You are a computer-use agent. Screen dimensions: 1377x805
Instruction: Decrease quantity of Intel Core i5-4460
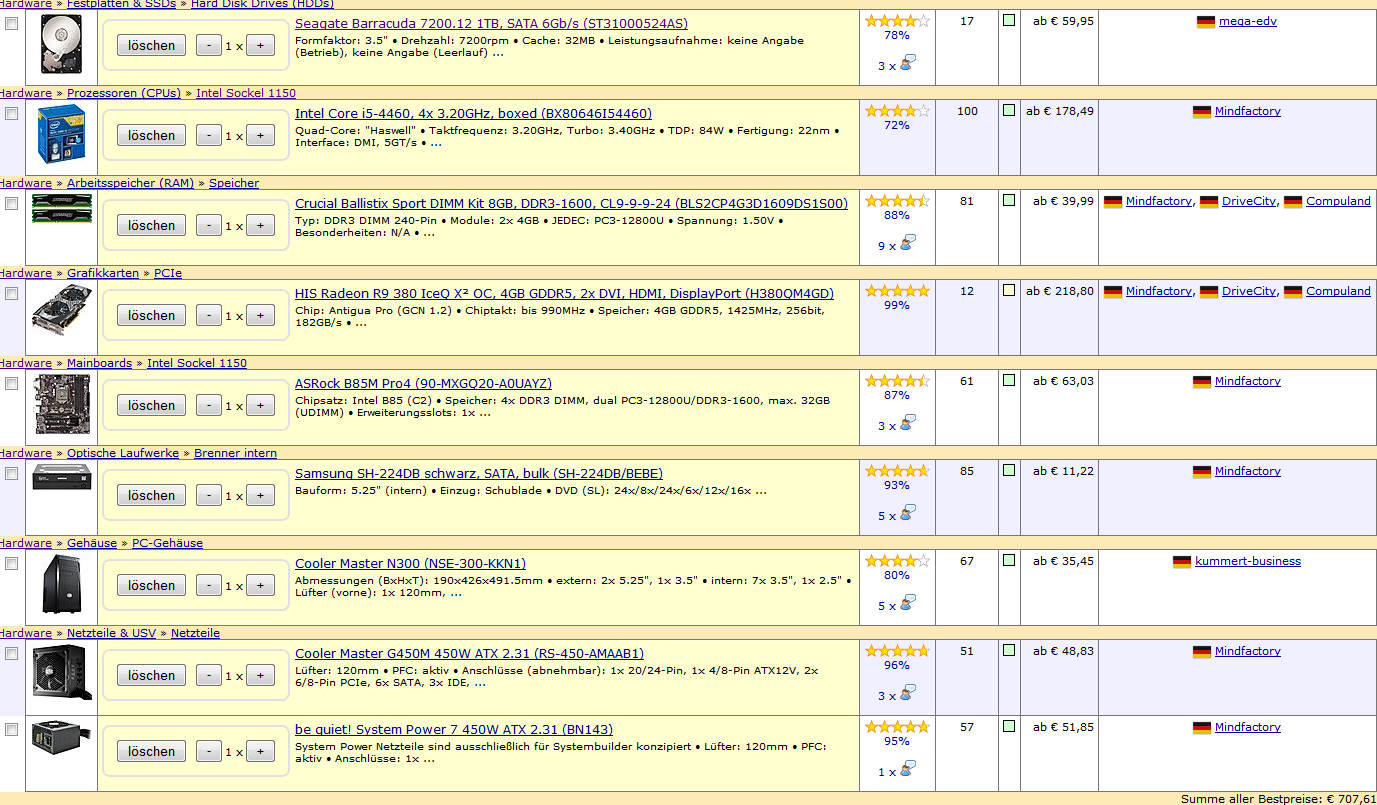[x=208, y=135]
